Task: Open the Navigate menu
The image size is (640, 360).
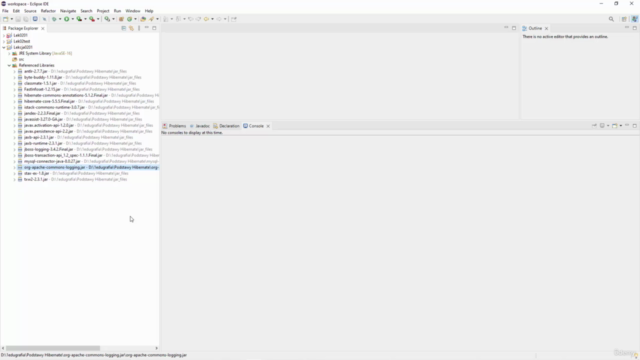Action: coord(68,11)
